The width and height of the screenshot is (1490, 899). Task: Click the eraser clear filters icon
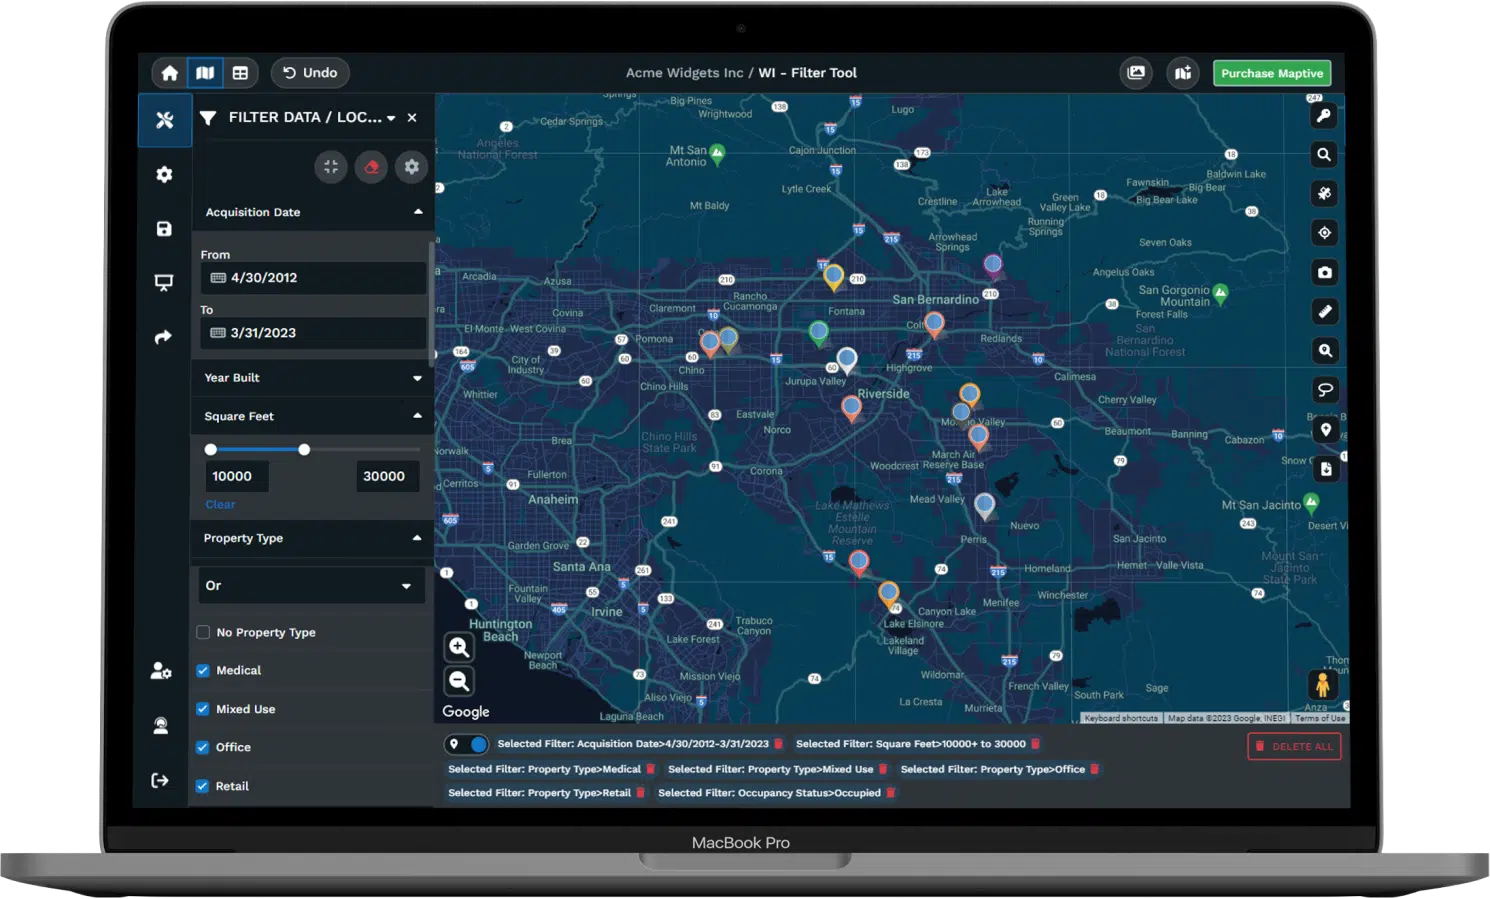click(371, 167)
